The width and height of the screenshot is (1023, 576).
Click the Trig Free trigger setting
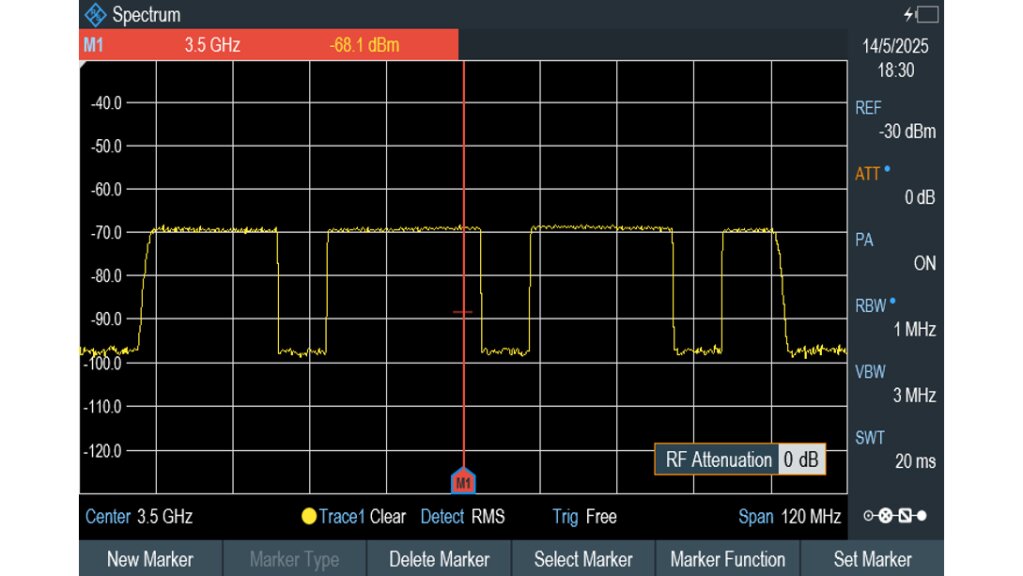(585, 517)
